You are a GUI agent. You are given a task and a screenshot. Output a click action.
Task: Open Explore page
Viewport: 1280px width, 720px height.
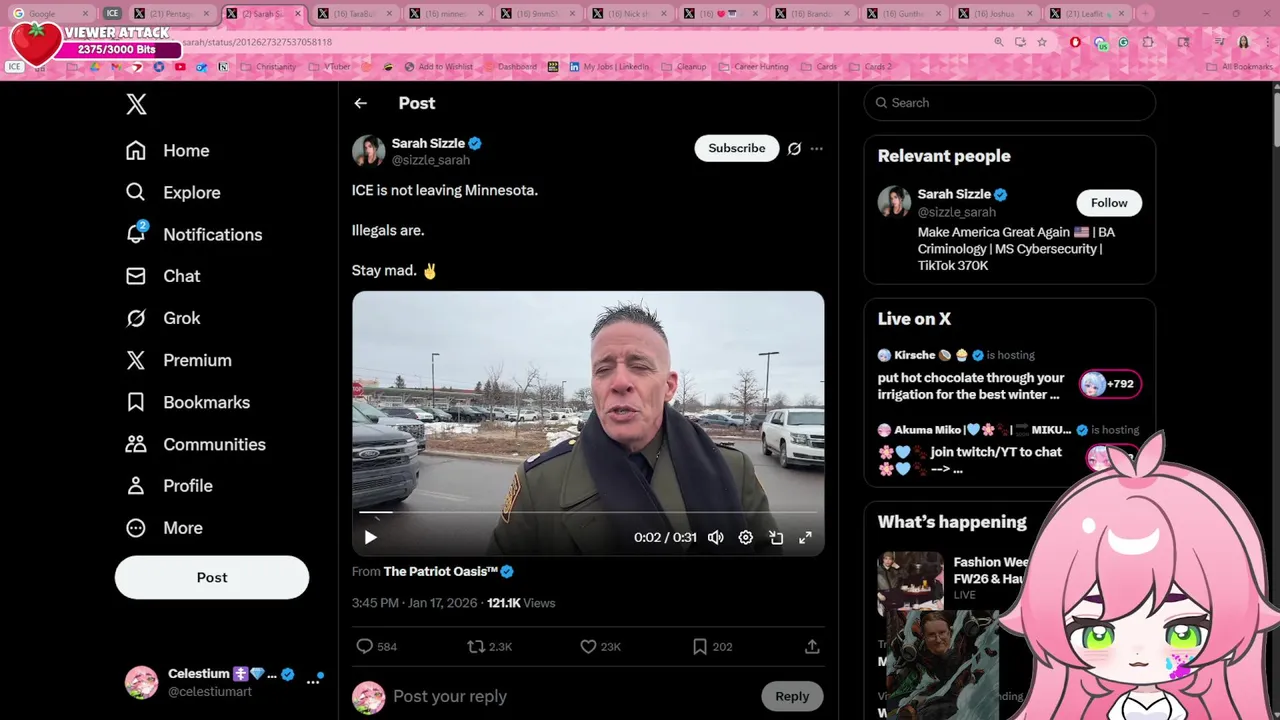(x=172, y=193)
